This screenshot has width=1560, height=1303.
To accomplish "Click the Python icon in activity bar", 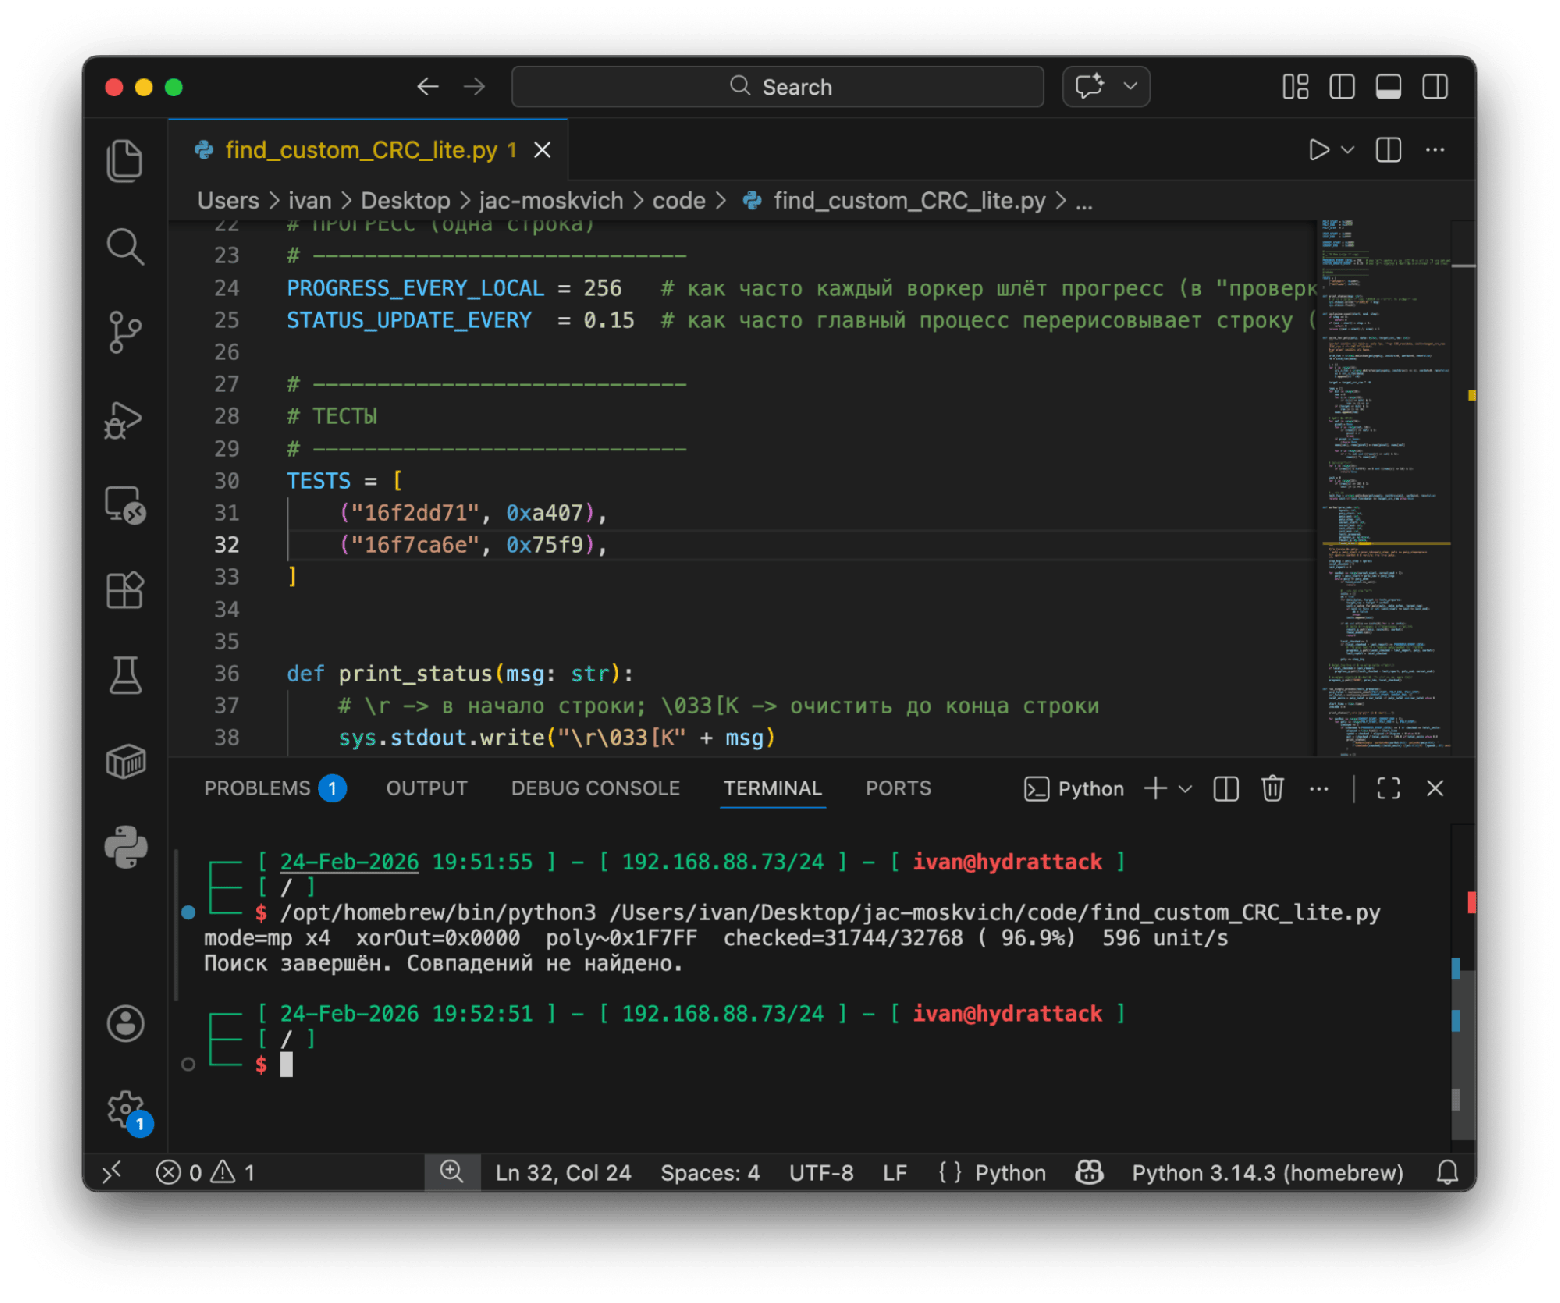I will (125, 847).
